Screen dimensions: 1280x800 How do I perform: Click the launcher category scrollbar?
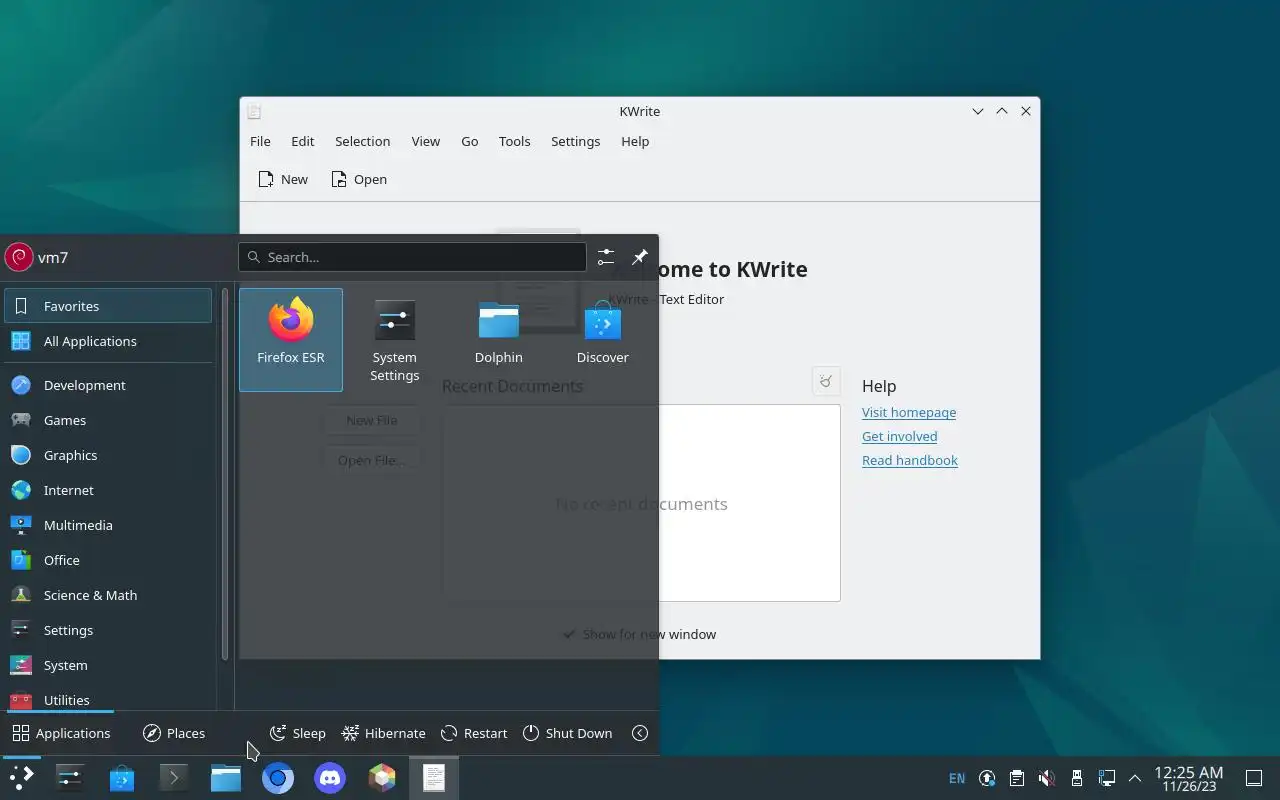[225, 475]
